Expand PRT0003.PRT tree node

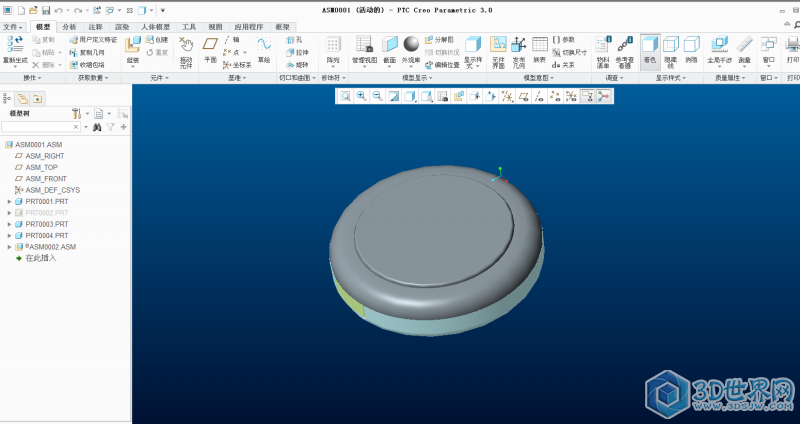(x=9, y=224)
